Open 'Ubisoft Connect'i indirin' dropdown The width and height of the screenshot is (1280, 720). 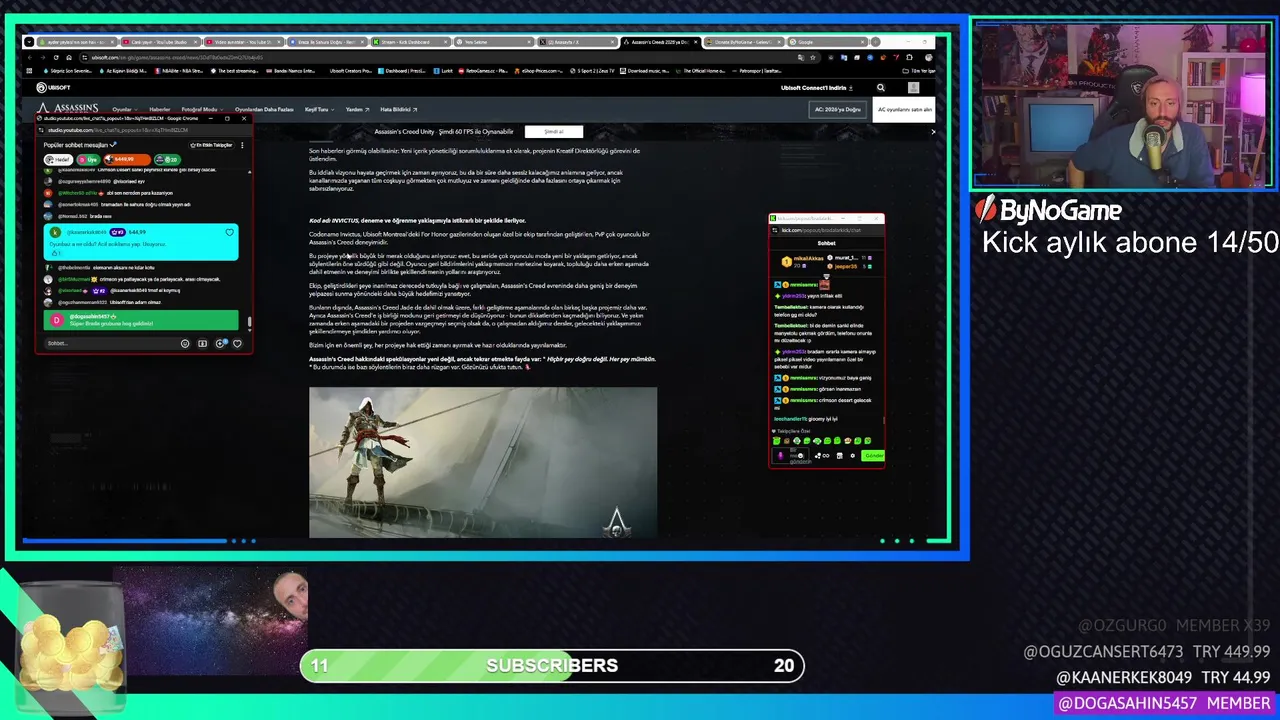point(817,88)
